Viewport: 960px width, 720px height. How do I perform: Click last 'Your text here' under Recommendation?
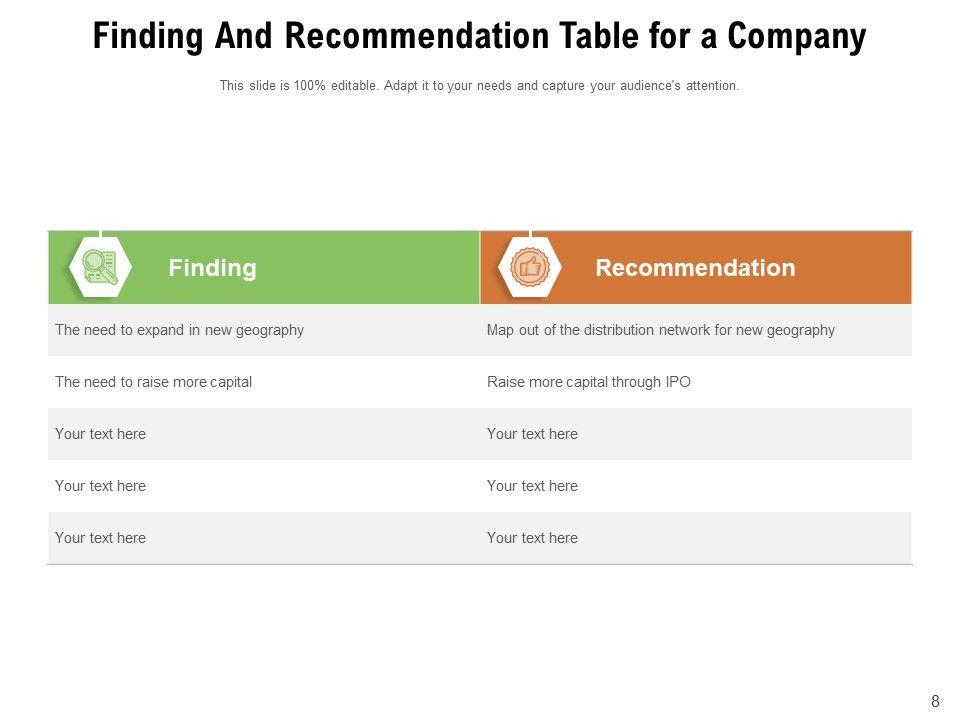pos(532,538)
